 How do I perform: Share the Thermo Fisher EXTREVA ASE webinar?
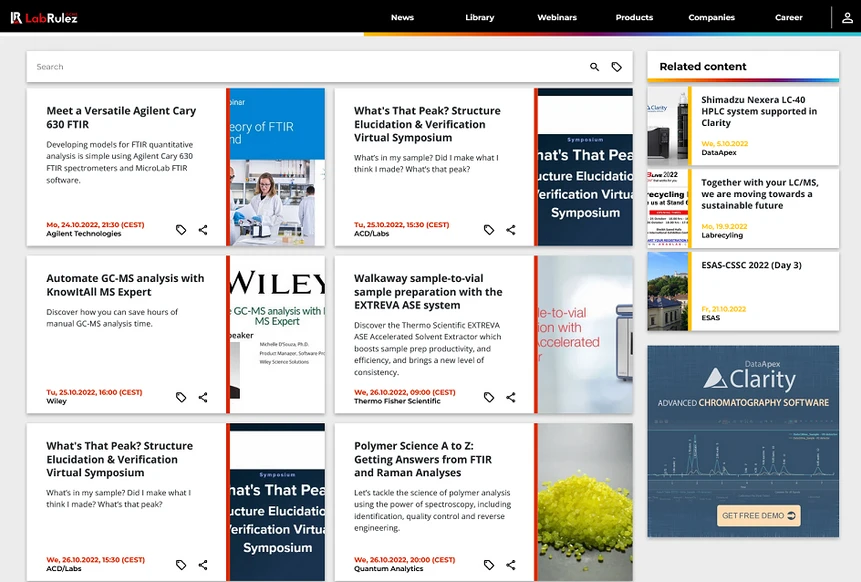pos(511,397)
